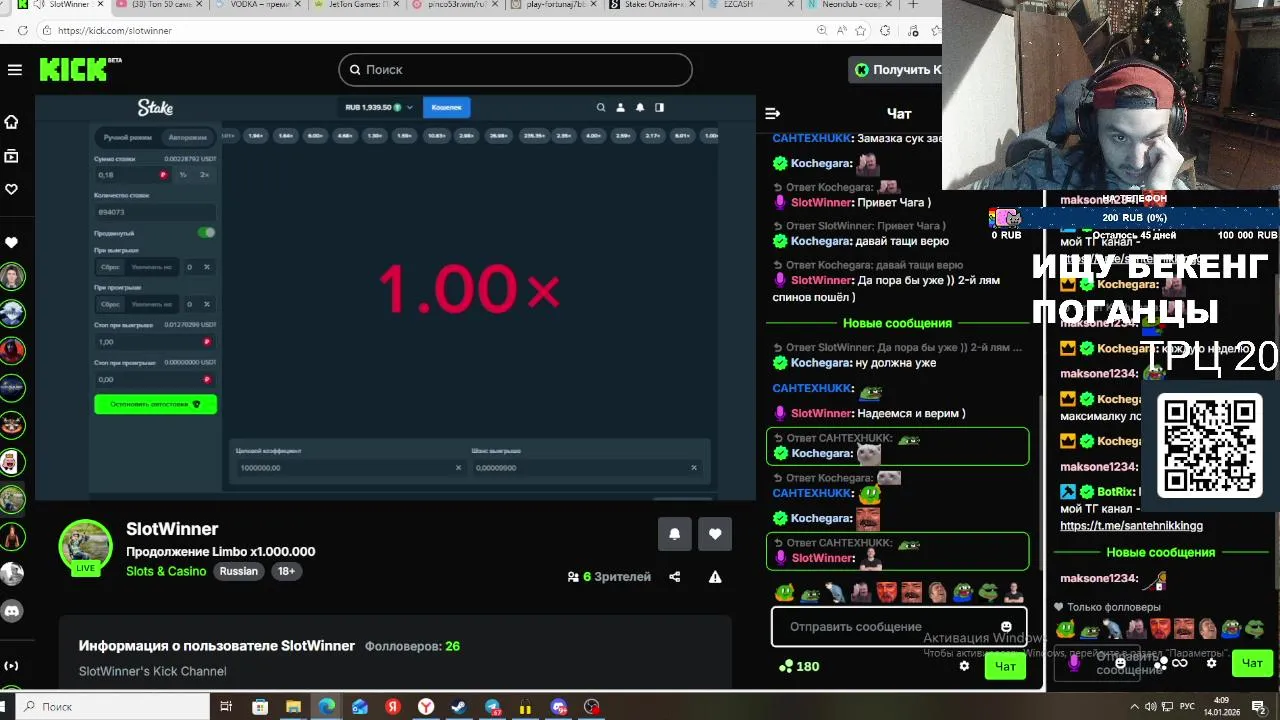Click the Following heart icon in sidebar
The width and height of the screenshot is (1280, 720).
(x=12, y=189)
